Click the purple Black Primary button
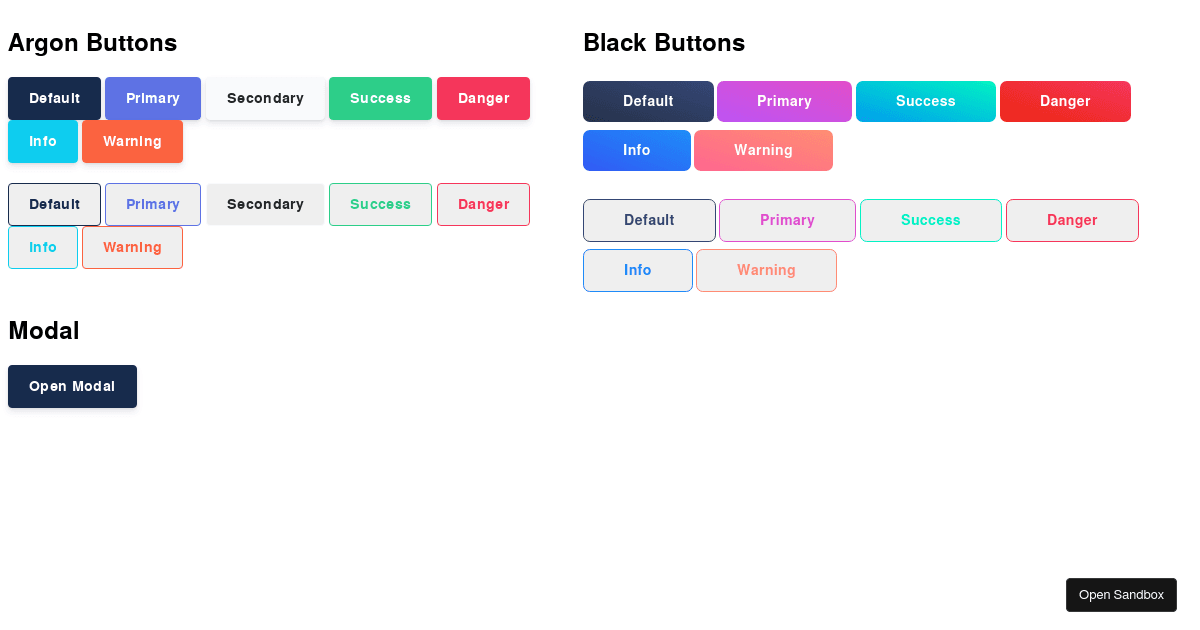Viewport: 1200px width, 630px height. pos(784,101)
